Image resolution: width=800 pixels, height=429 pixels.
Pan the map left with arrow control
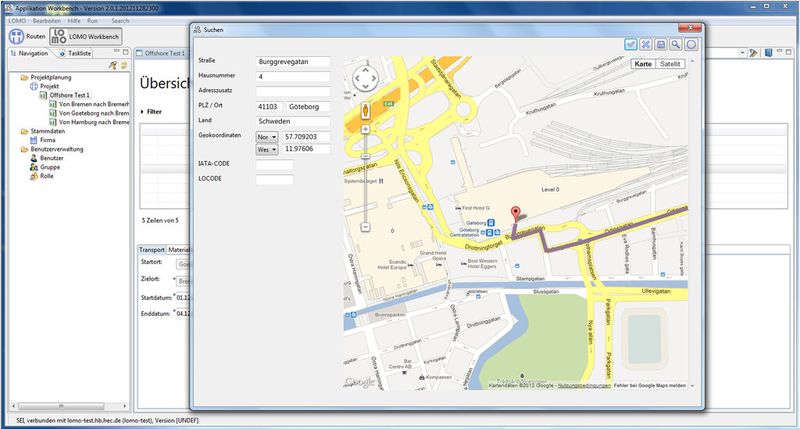pos(357,79)
